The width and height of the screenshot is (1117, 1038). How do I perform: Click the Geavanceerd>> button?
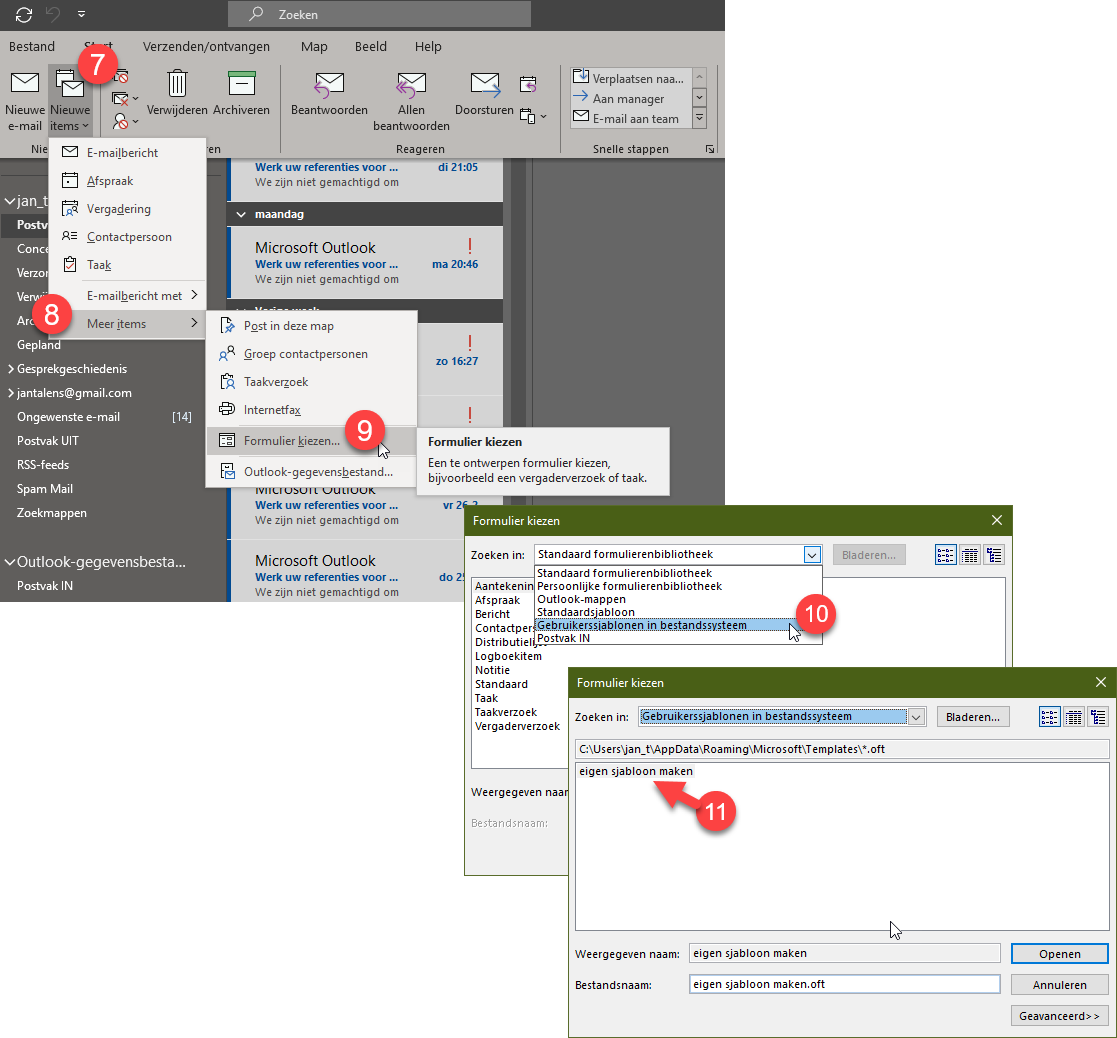point(1059,1016)
